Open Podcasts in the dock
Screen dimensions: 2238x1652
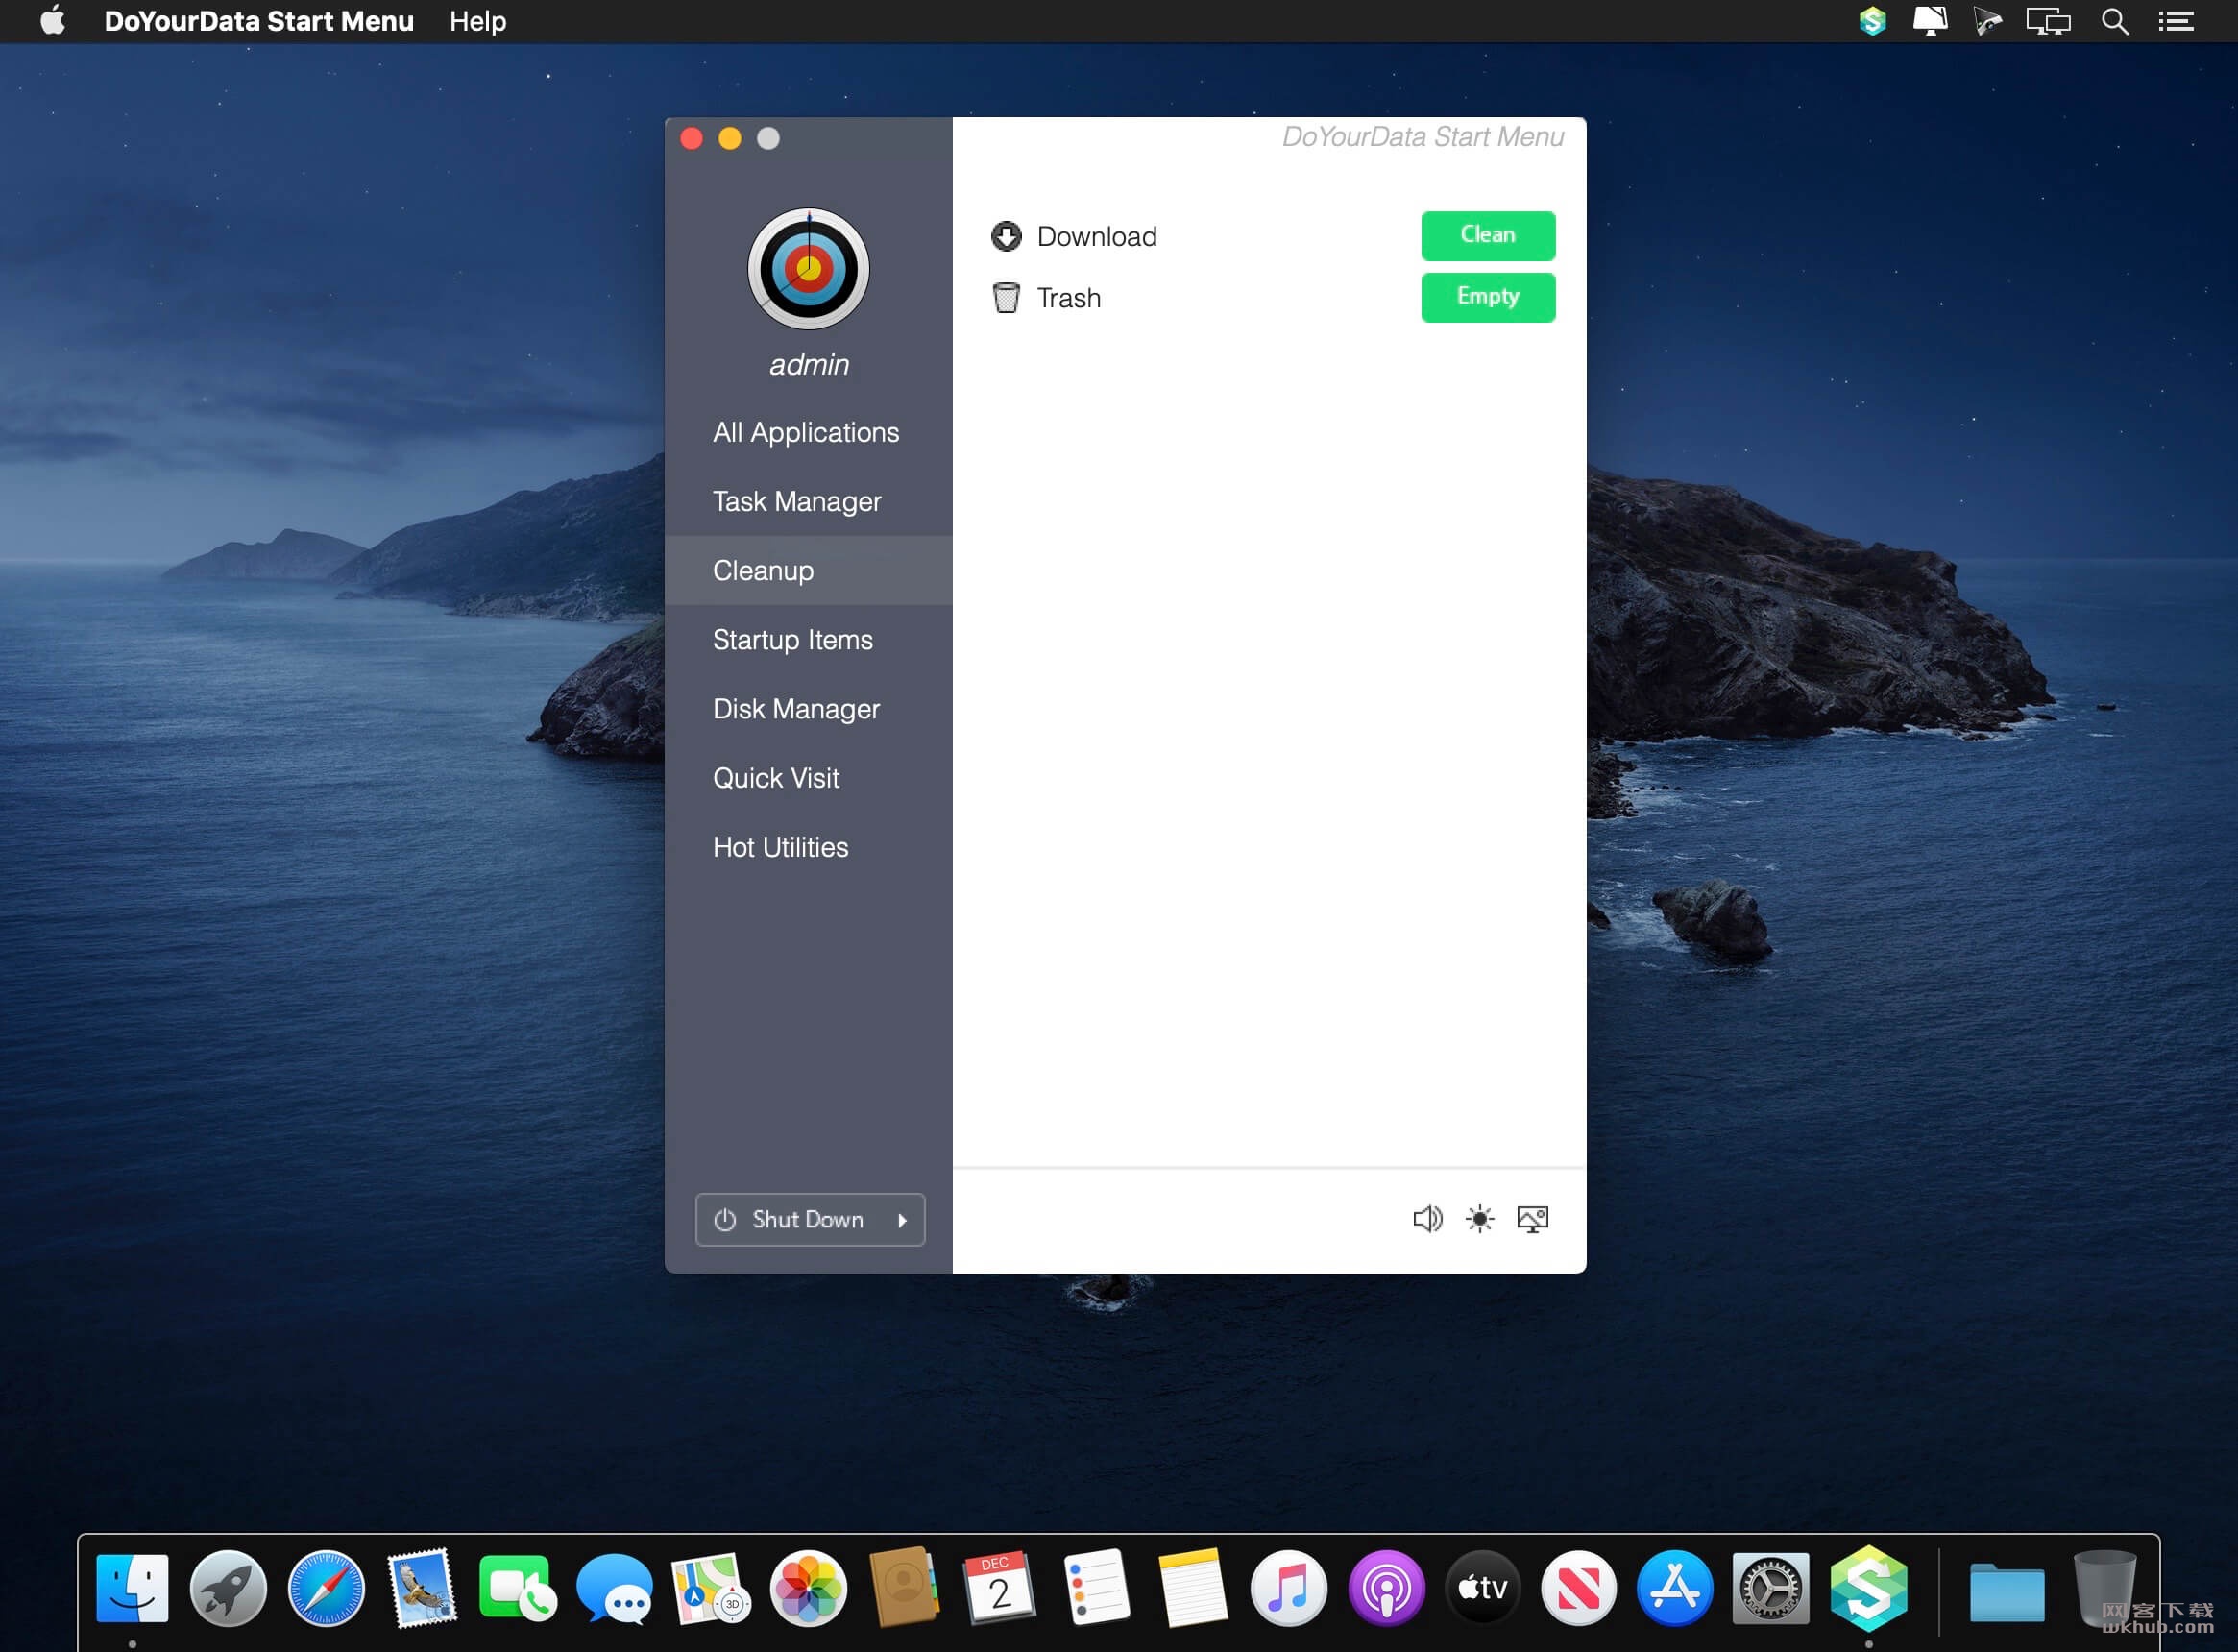1386,1588
